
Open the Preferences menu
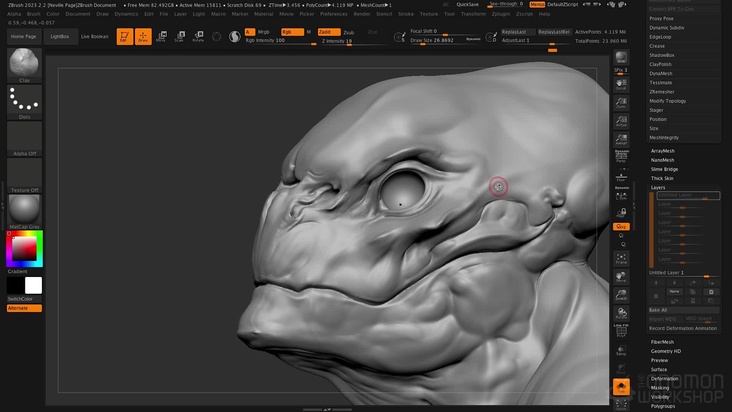pyautogui.click(x=333, y=14)
